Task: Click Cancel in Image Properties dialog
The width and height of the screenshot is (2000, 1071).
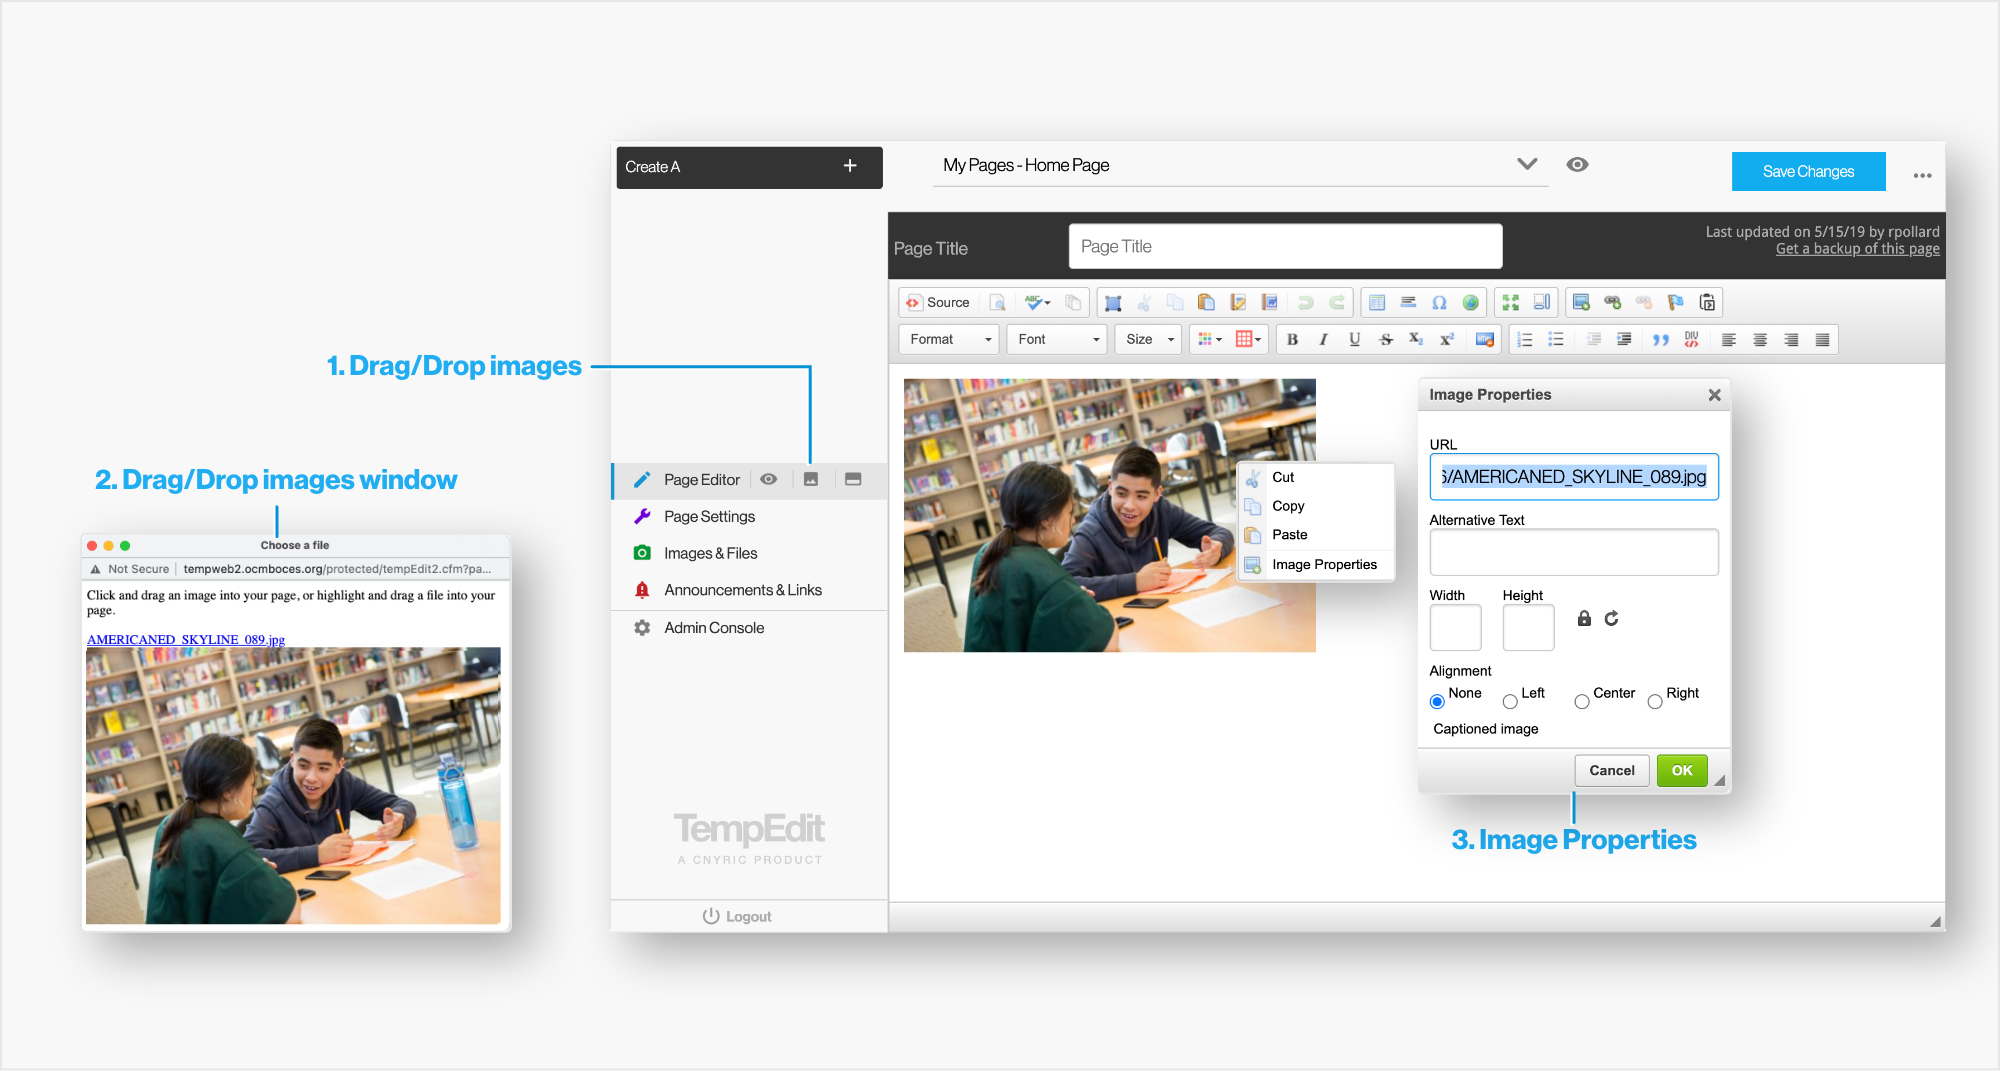Action: 1612,770
